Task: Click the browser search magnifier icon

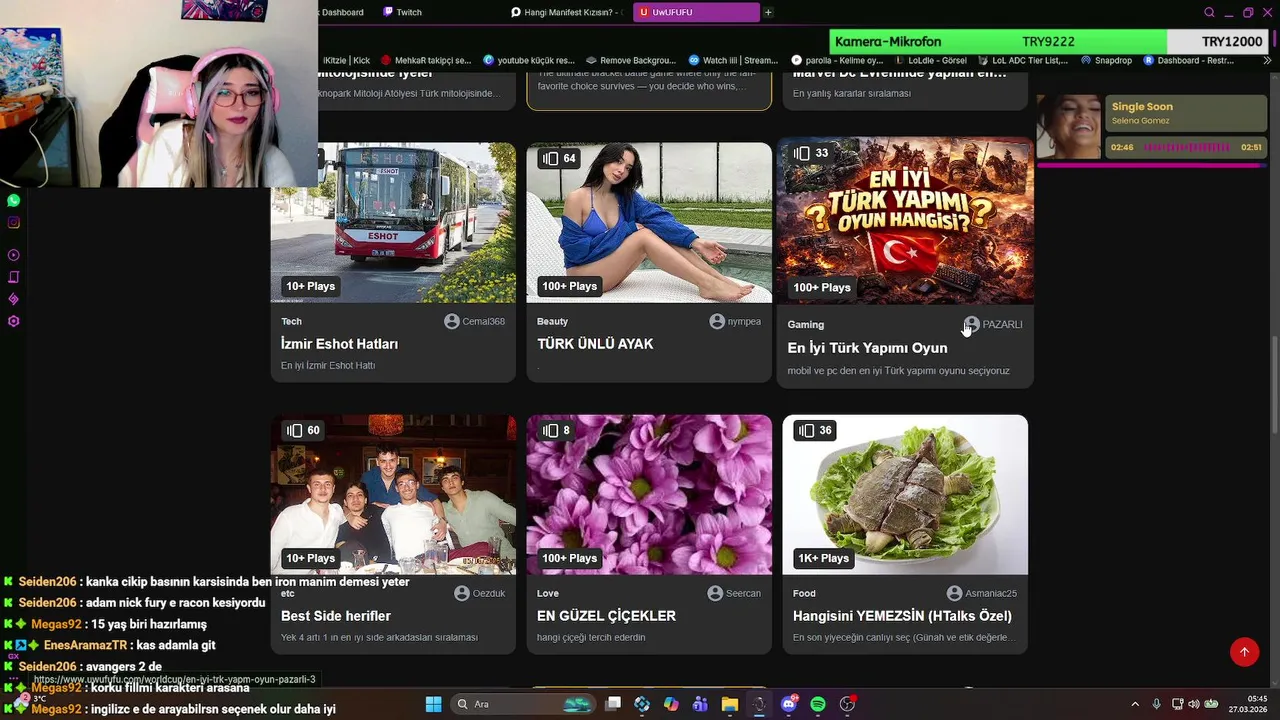Action: 1210,12
